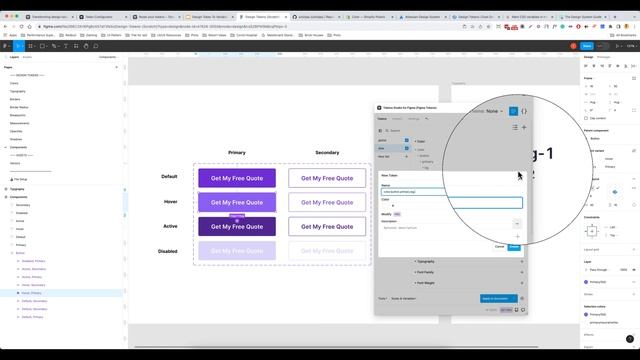Click the Active Secondary button variant on canvas
Screen dimensions: 640x360
point(327,227)
